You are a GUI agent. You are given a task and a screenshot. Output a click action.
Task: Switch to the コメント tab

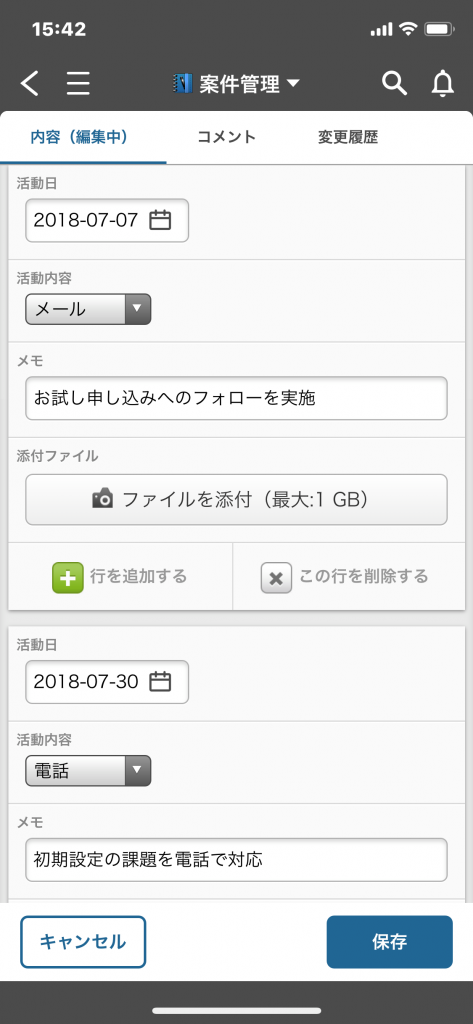pyautogui.click(x=226, y=137)
